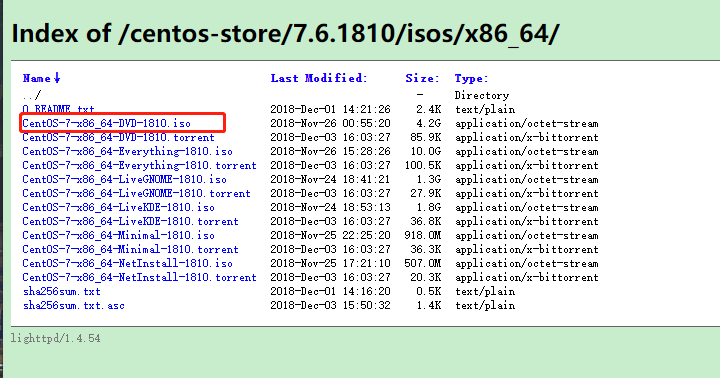Click date 2018-Nov-24 18:41:21 of LiveGNOME iso

[x=330, y=180]
